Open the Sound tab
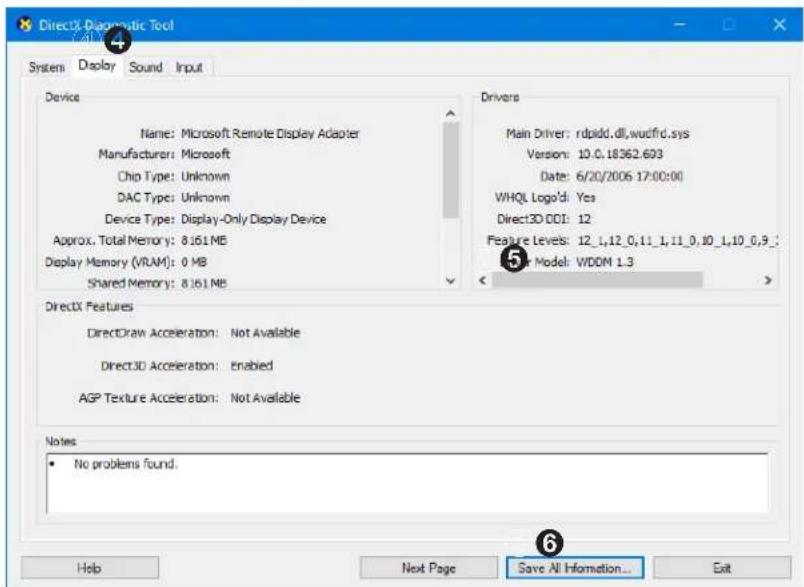The width and height of the screenshot is (804, 587). pos(146,67)
